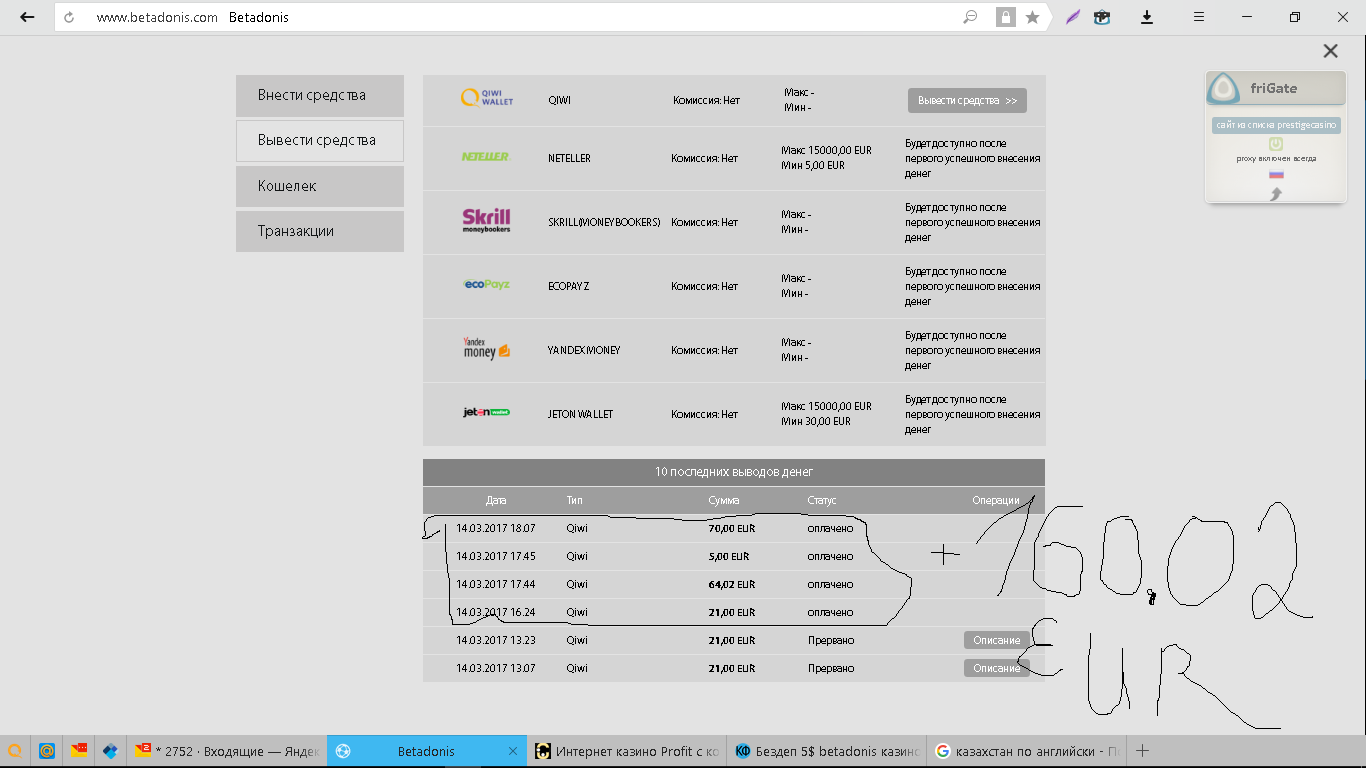
Task: Click the gray arrow in friGate panel
Action: pos(1276,194)
